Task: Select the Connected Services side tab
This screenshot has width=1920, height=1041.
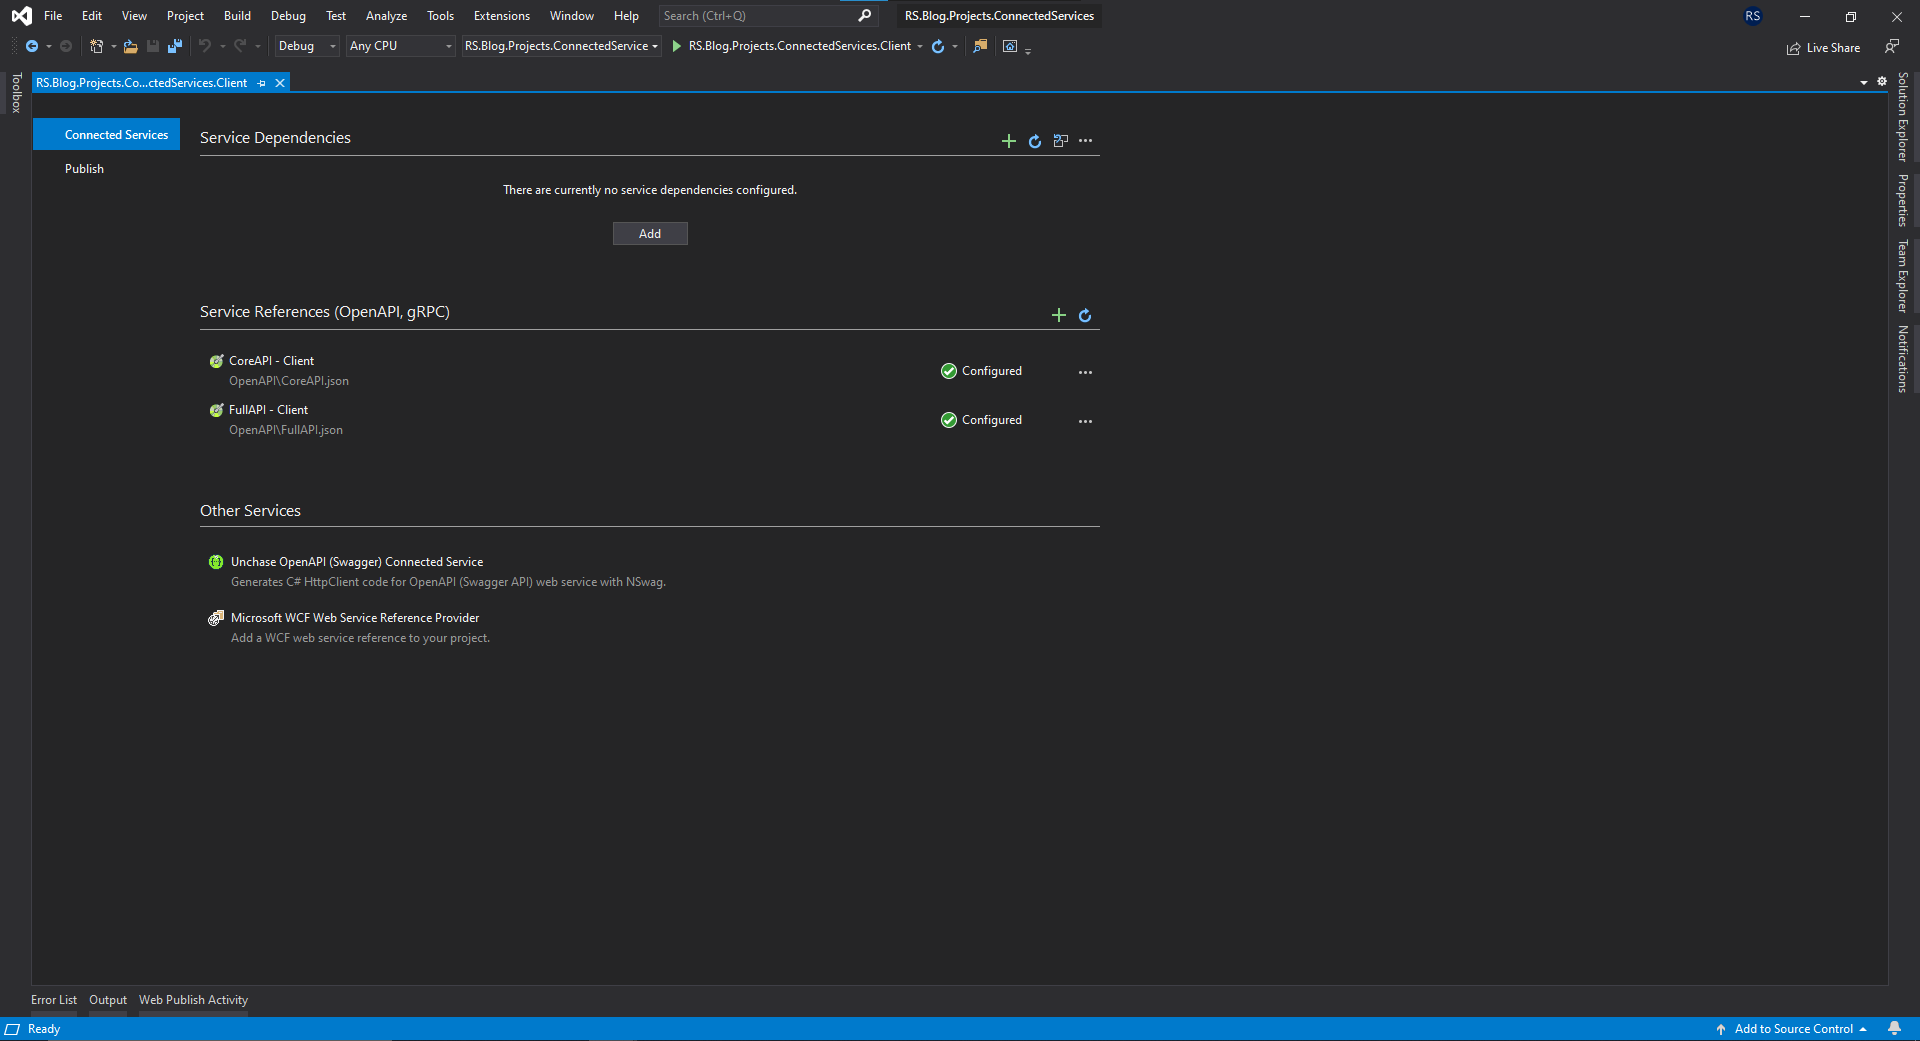Action: (106, 135)
